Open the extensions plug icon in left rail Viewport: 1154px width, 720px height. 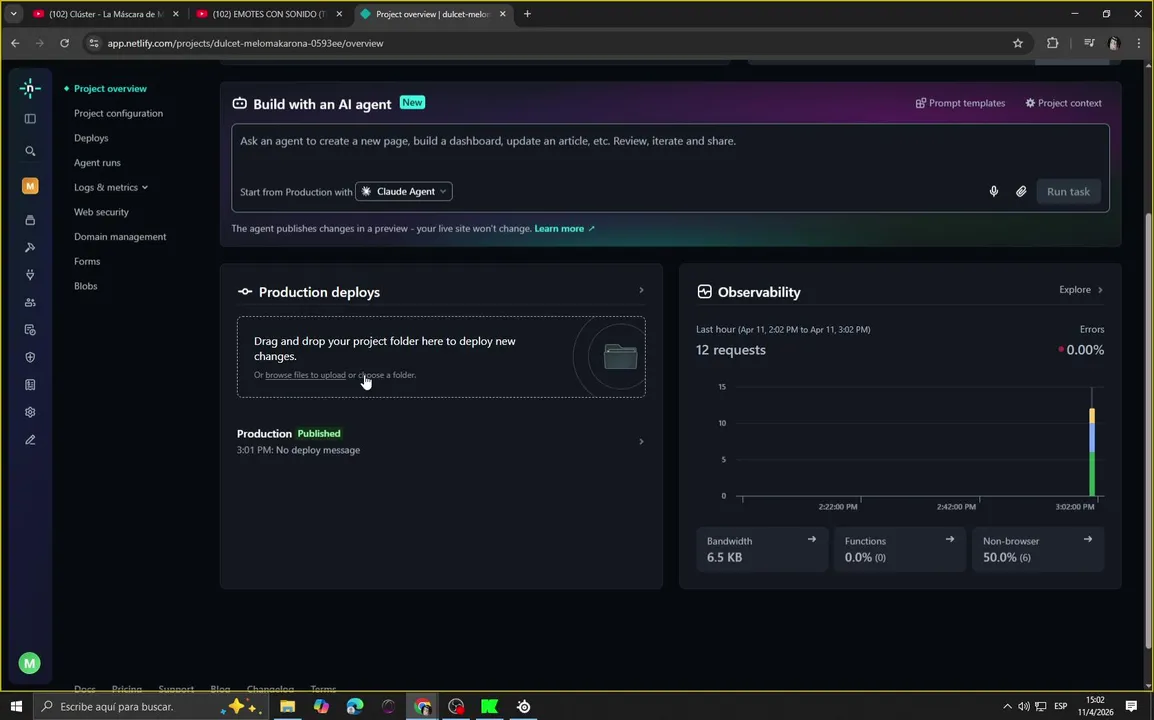point(30,275)
